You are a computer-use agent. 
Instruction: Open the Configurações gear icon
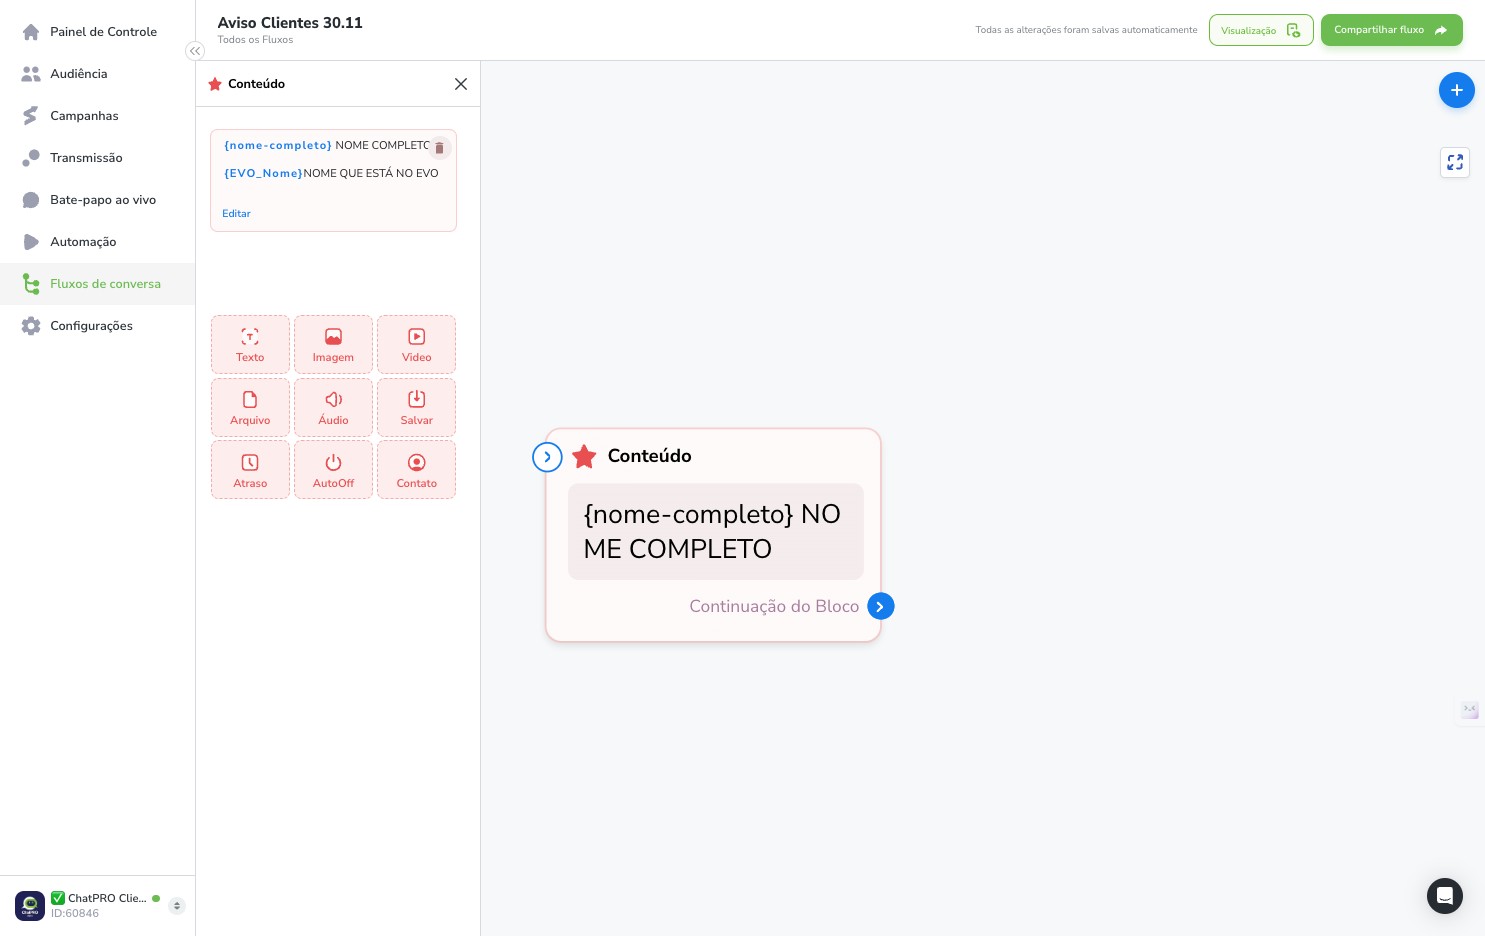coord(31,326)
